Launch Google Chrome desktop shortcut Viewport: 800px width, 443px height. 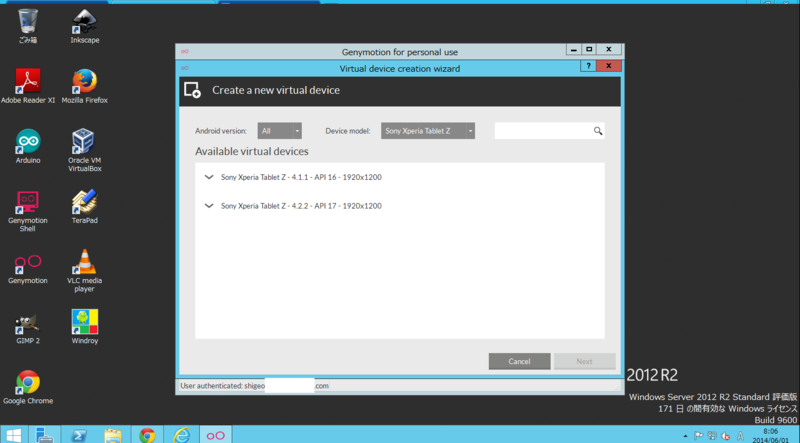[28, 387]
